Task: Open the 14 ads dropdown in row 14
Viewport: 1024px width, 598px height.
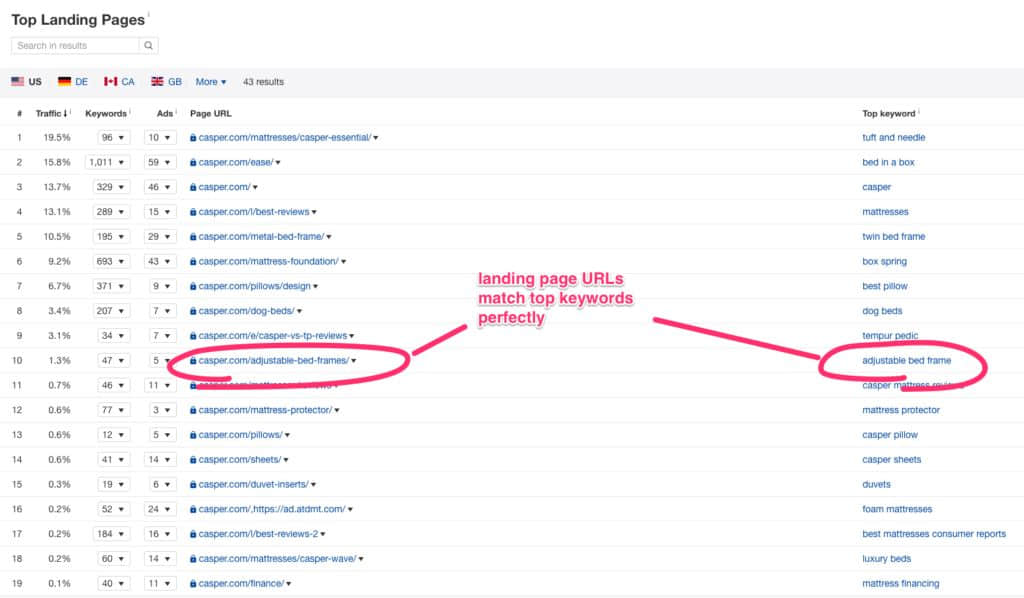Action: tap(160, 460)
